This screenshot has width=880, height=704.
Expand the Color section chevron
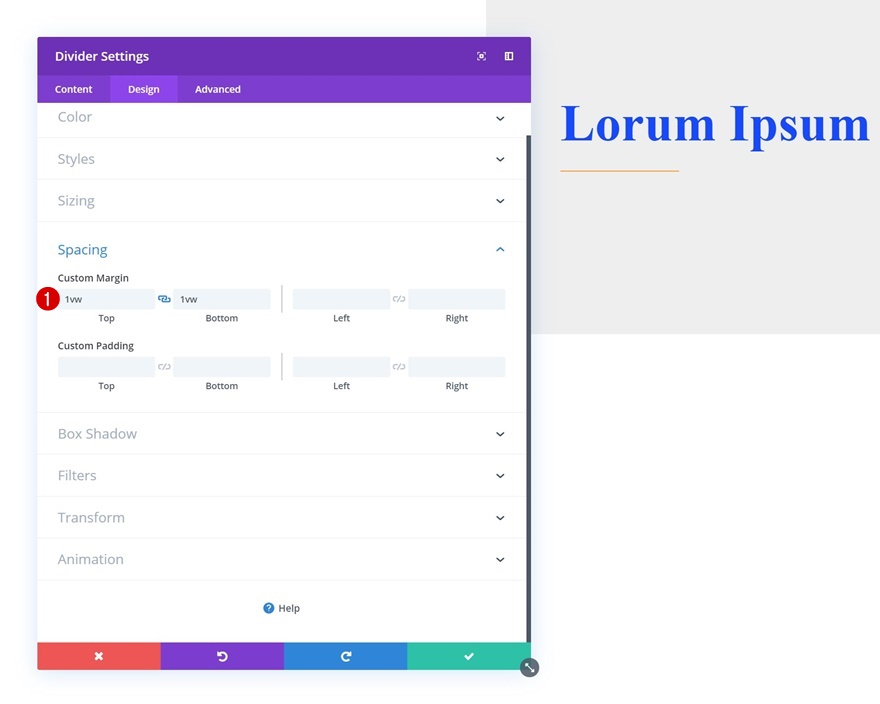(500, 118)
